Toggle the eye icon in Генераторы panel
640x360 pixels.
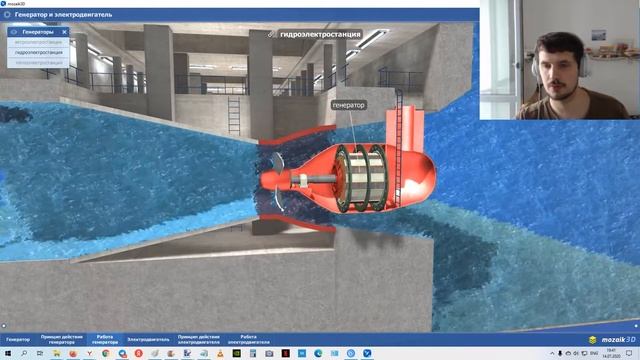pyautogui.click(x=13, y=32)
